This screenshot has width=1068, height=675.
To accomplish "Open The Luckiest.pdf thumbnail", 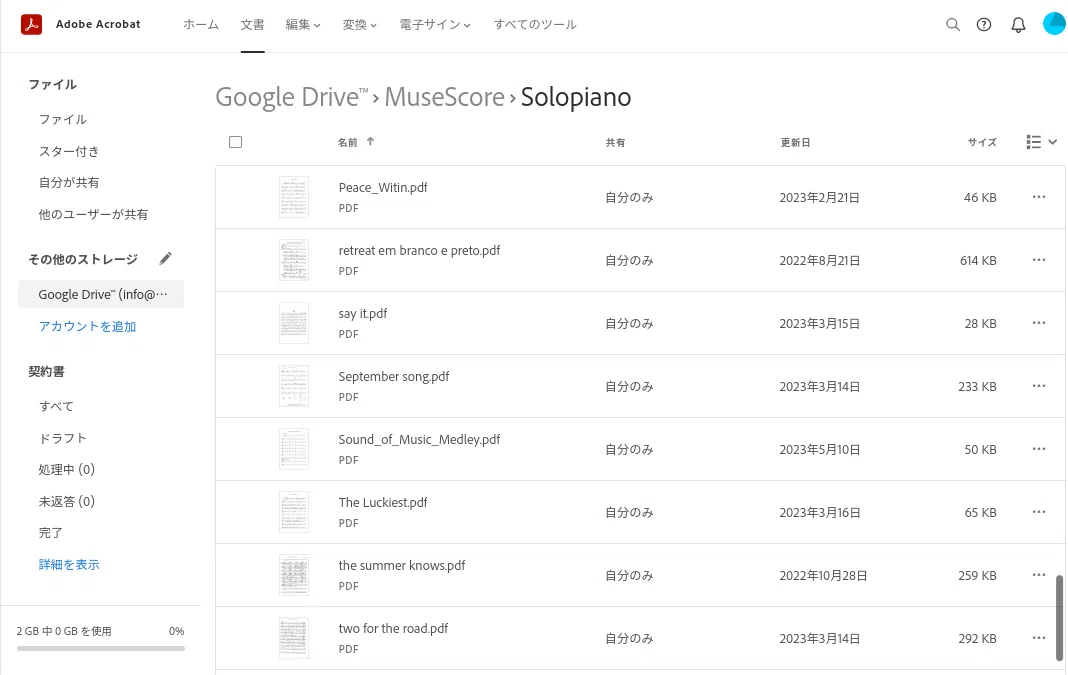I will tap(294, 512).
